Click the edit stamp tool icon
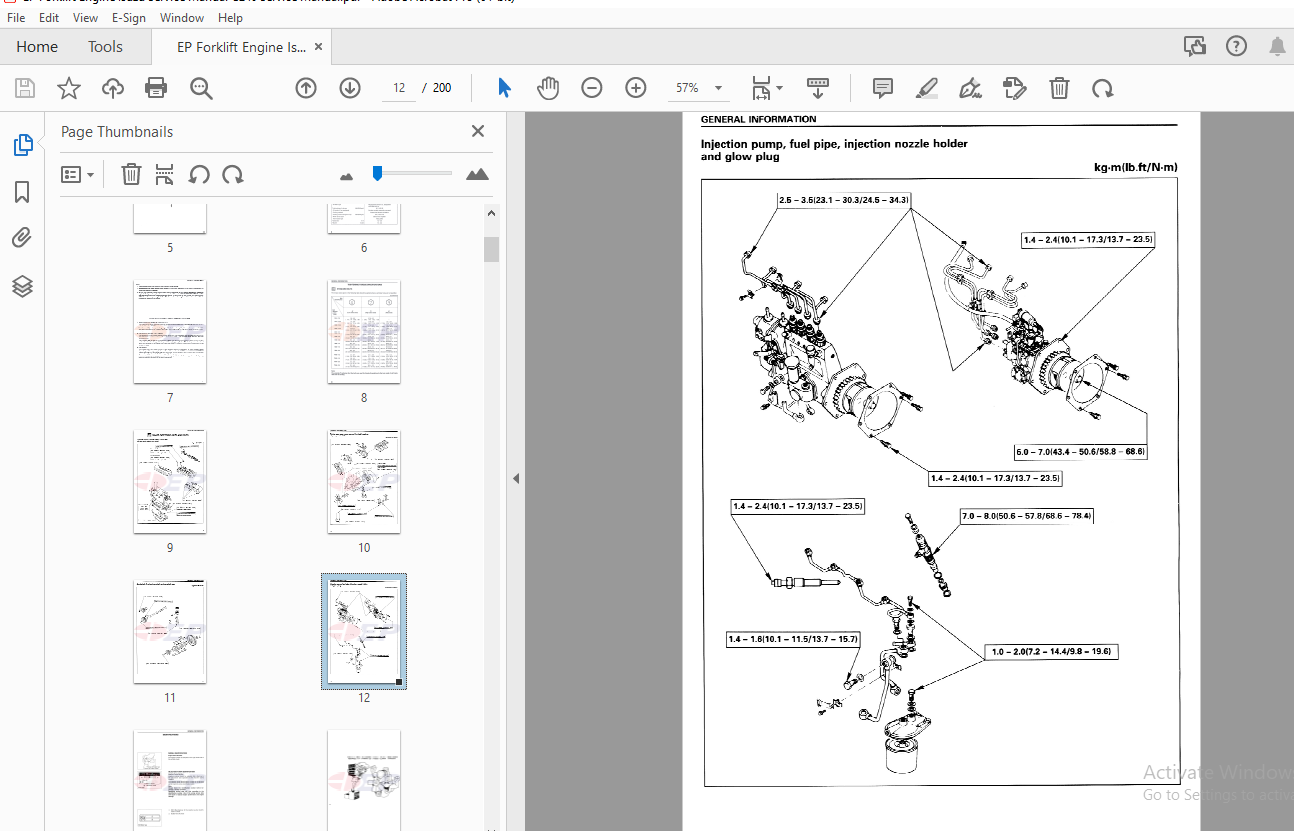 tap(1015, 88)
